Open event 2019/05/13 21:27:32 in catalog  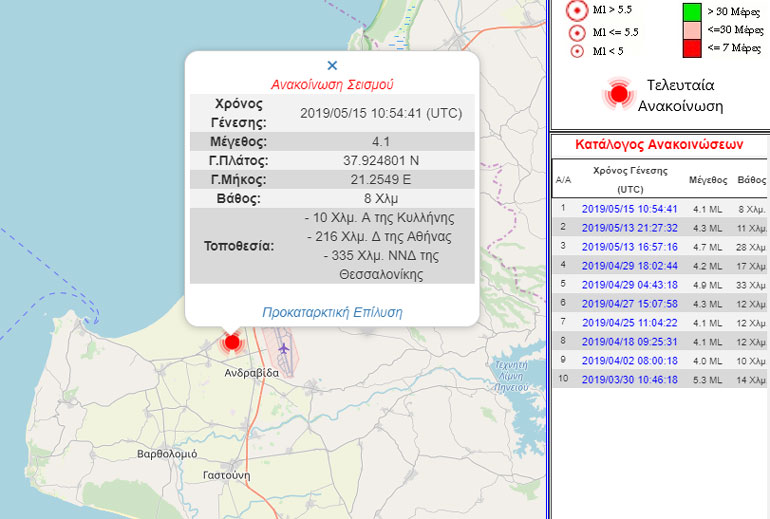[629, 228]
